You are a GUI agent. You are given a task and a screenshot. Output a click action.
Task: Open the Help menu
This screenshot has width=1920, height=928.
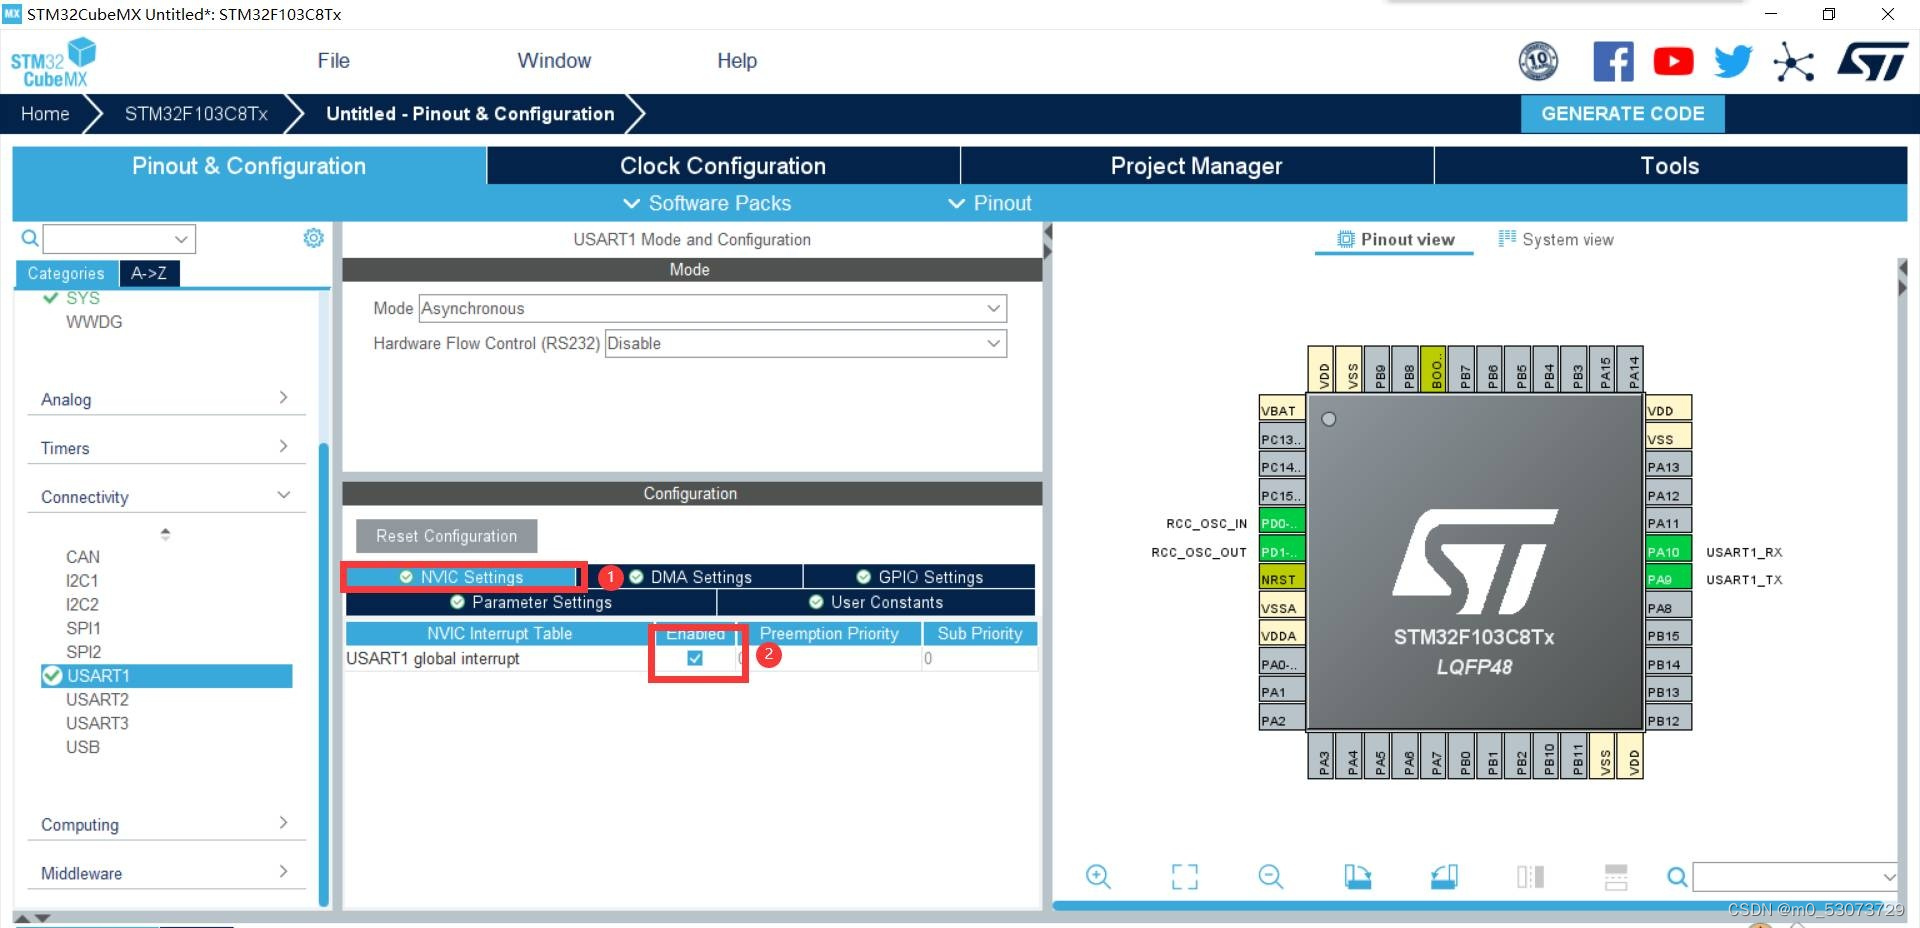(737, 61)
